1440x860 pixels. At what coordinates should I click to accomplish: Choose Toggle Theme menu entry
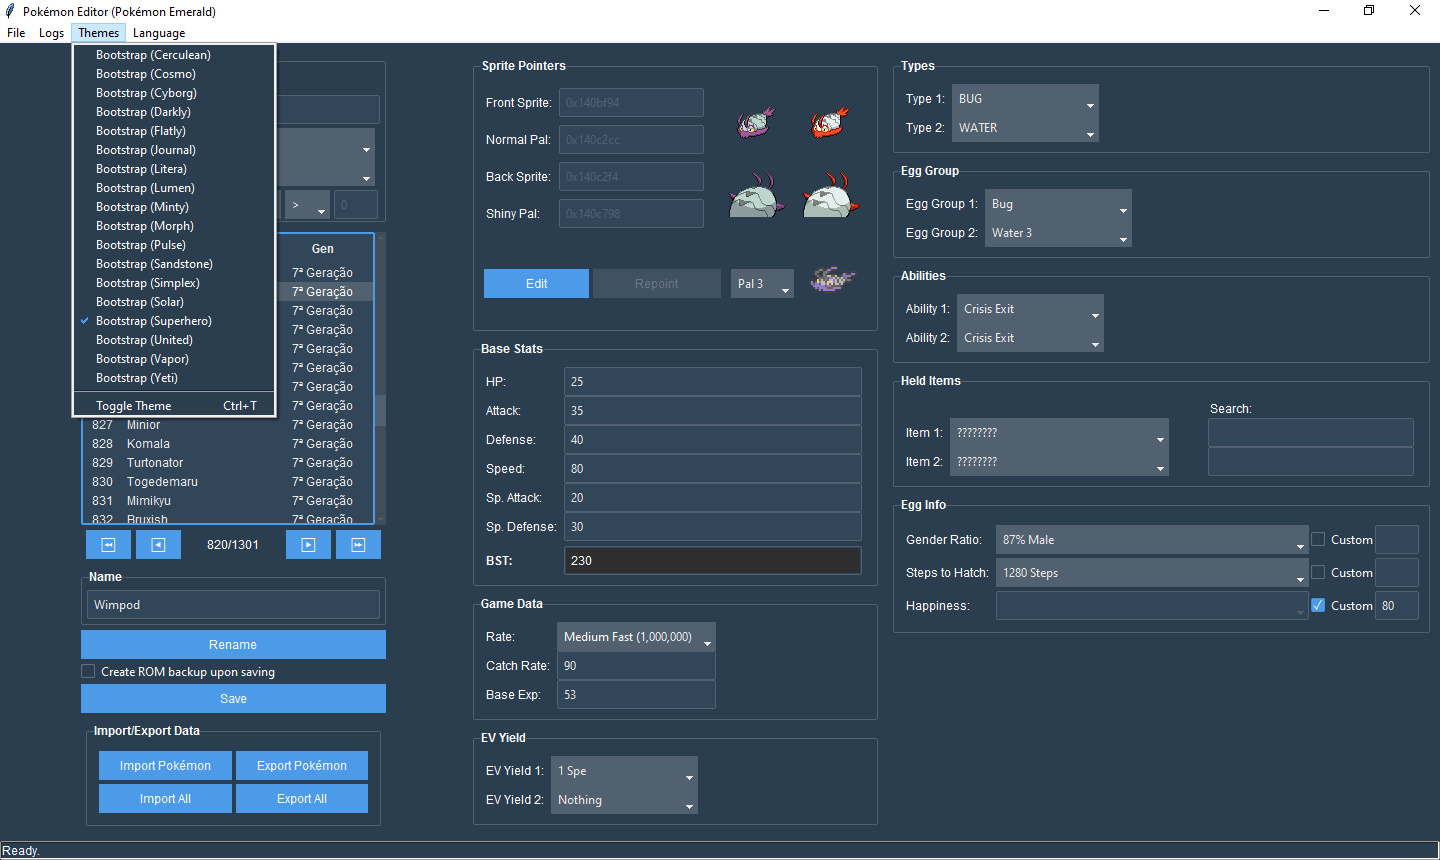134,406
